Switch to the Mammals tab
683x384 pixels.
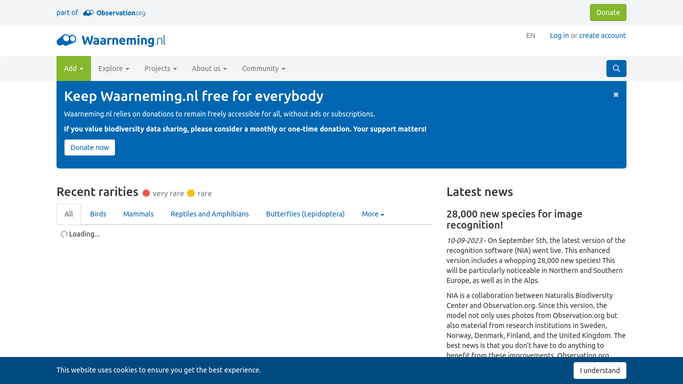pos(138,214)
